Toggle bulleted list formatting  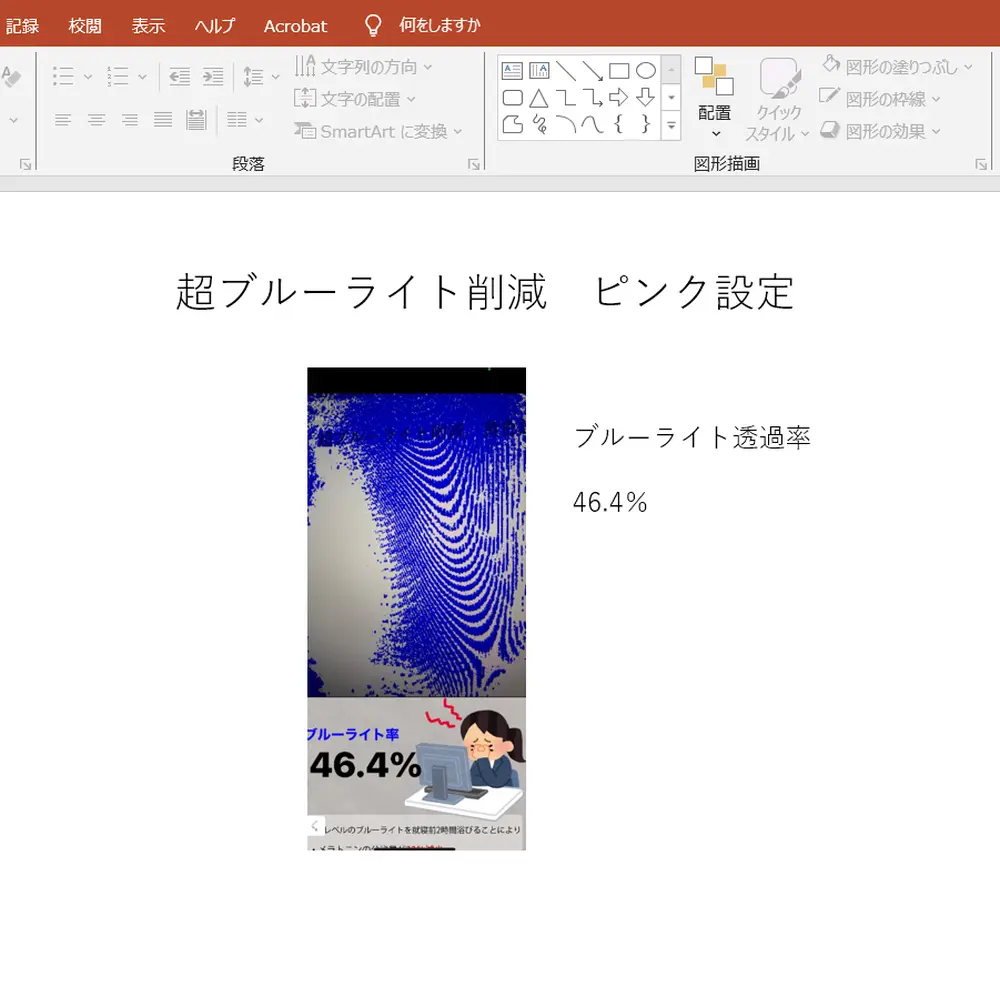pyautogui.click(x=62, y=76)
